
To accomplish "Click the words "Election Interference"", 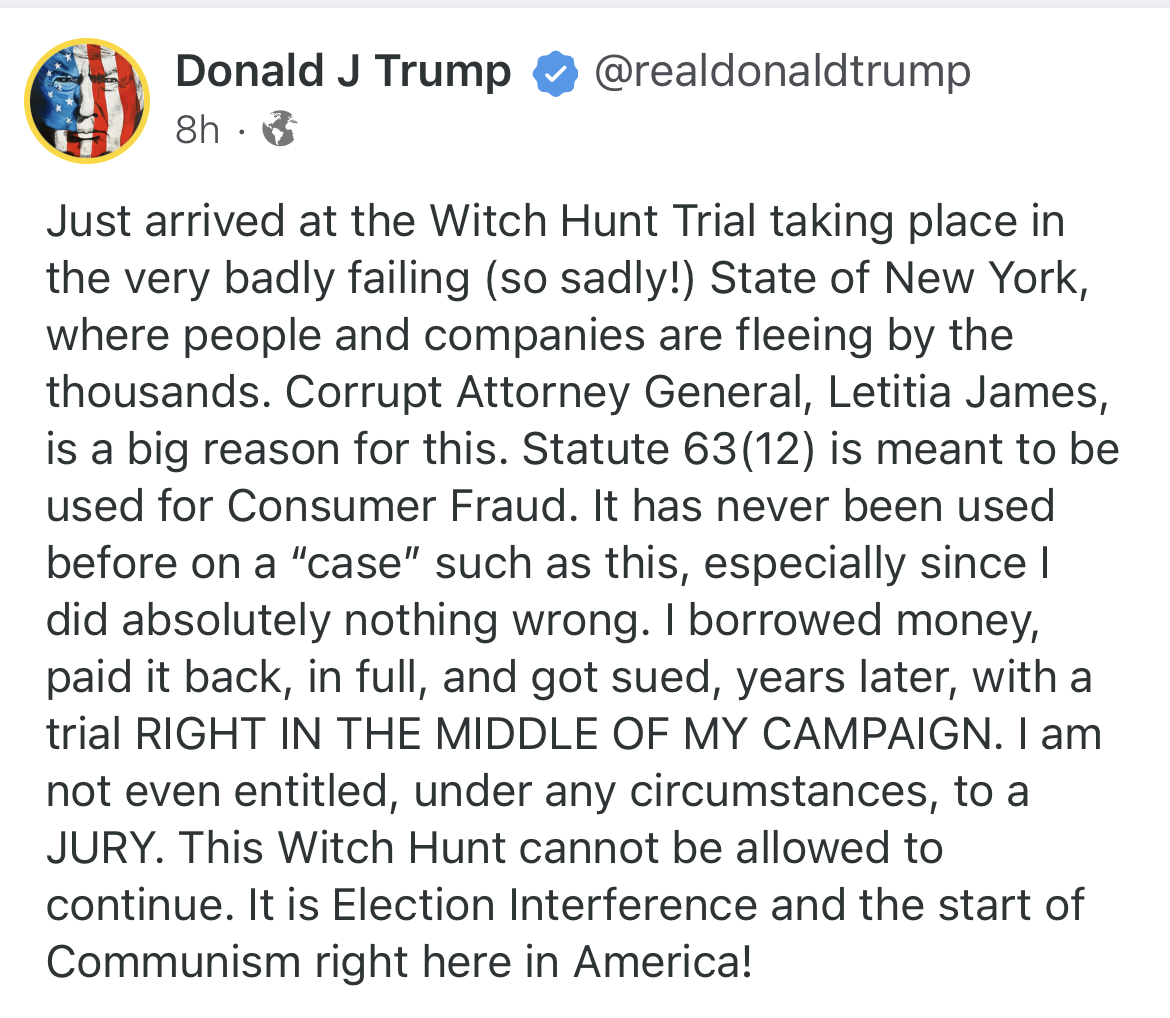I will click(x=545, y=906).
